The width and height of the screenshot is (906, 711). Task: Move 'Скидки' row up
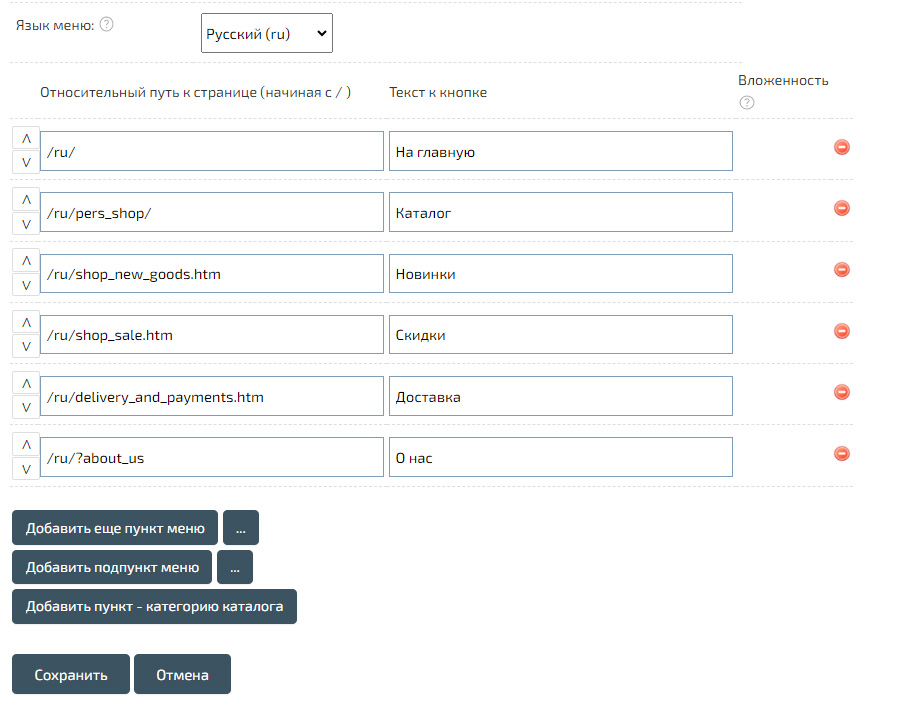(26, 323)
